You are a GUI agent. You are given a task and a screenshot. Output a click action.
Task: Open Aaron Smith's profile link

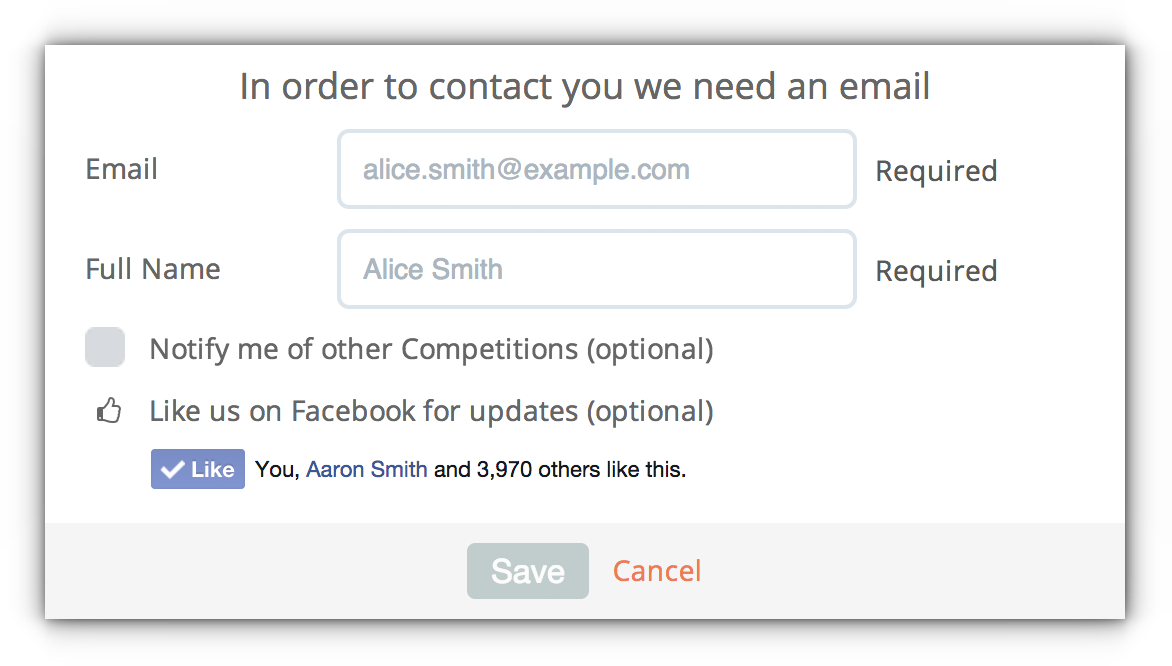(x=366, y=469)
